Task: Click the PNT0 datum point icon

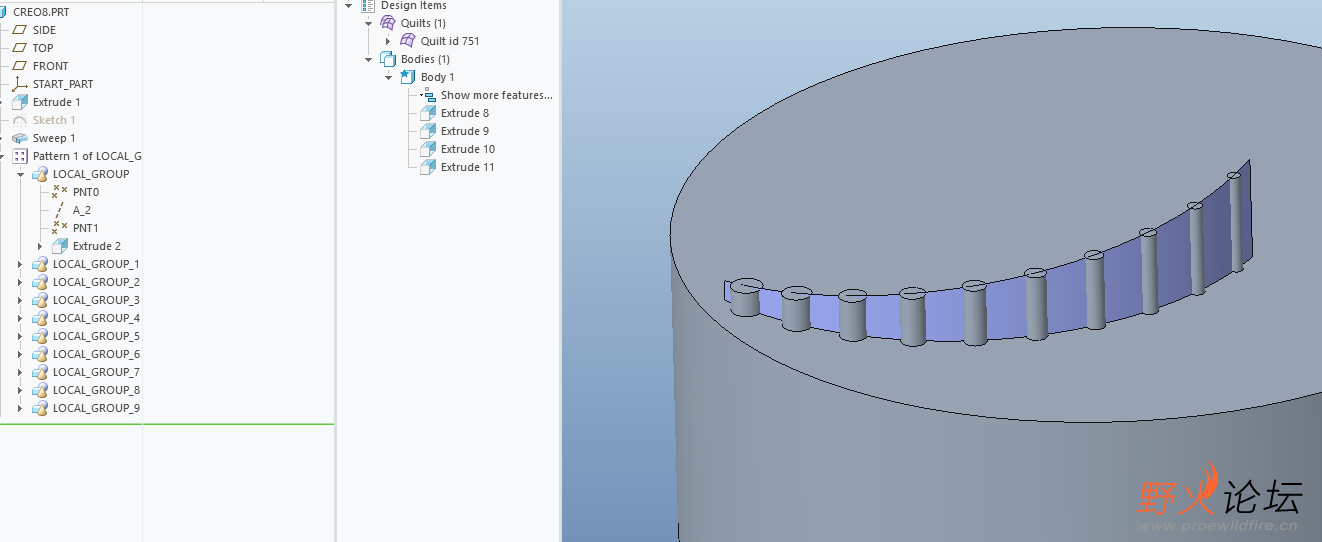Action: pyautogui.click(x=59, y=192)
